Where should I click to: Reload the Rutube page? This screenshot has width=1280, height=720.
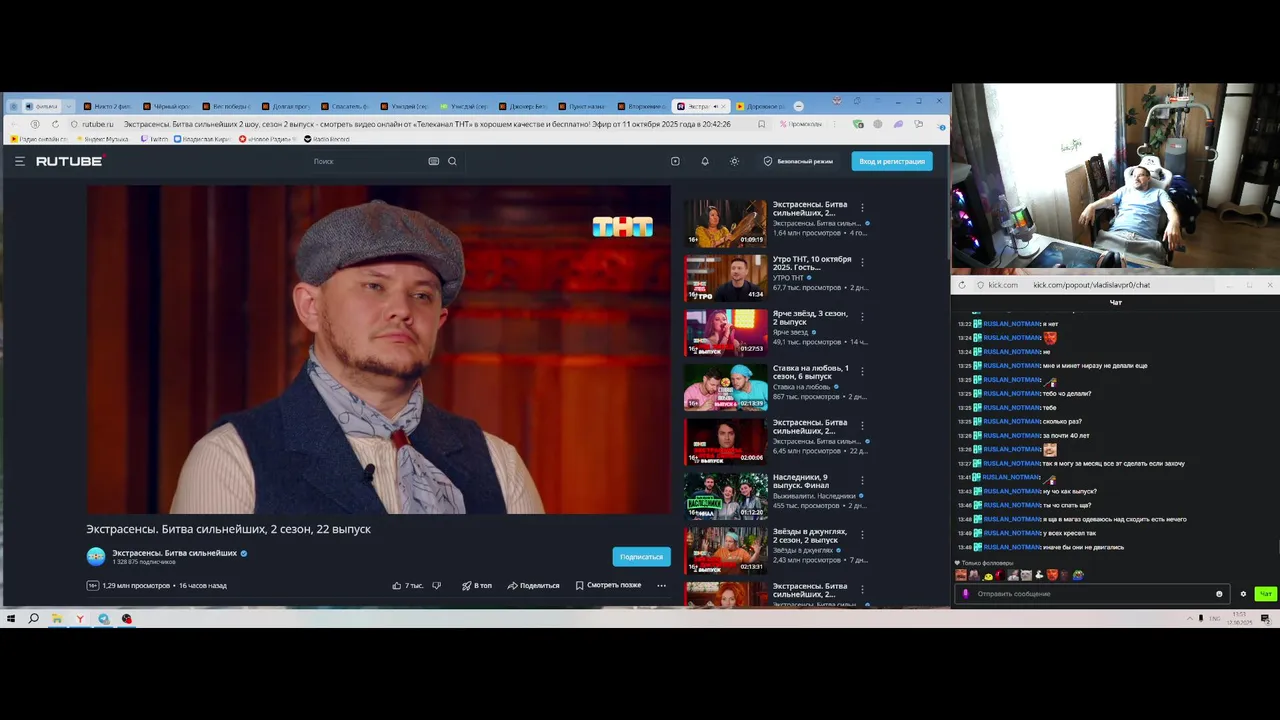(55, 124)
